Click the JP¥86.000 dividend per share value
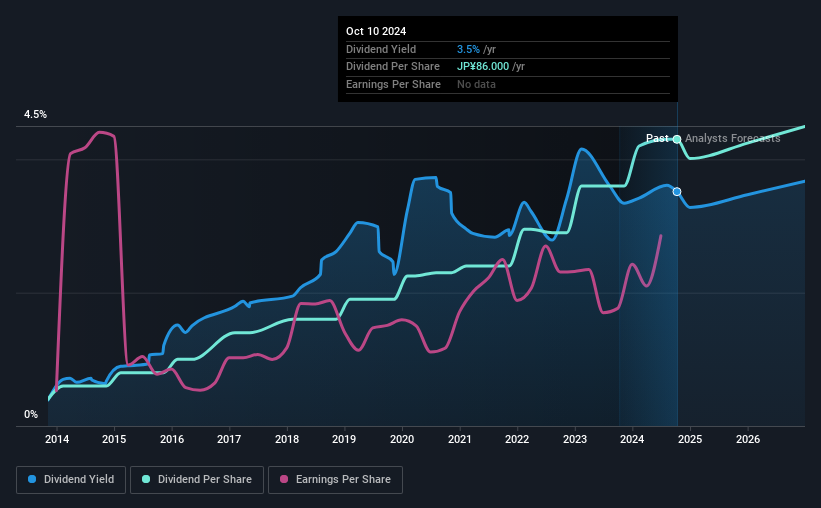 tap(483, 67)
